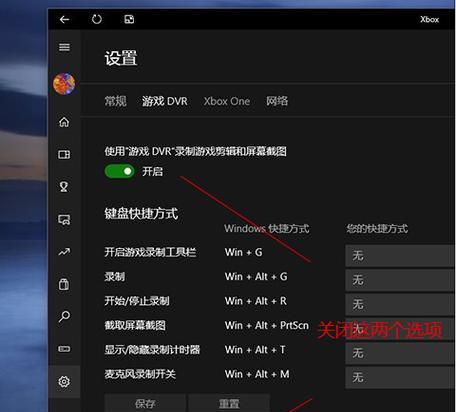Click the refresh icon in title bar

97,19
